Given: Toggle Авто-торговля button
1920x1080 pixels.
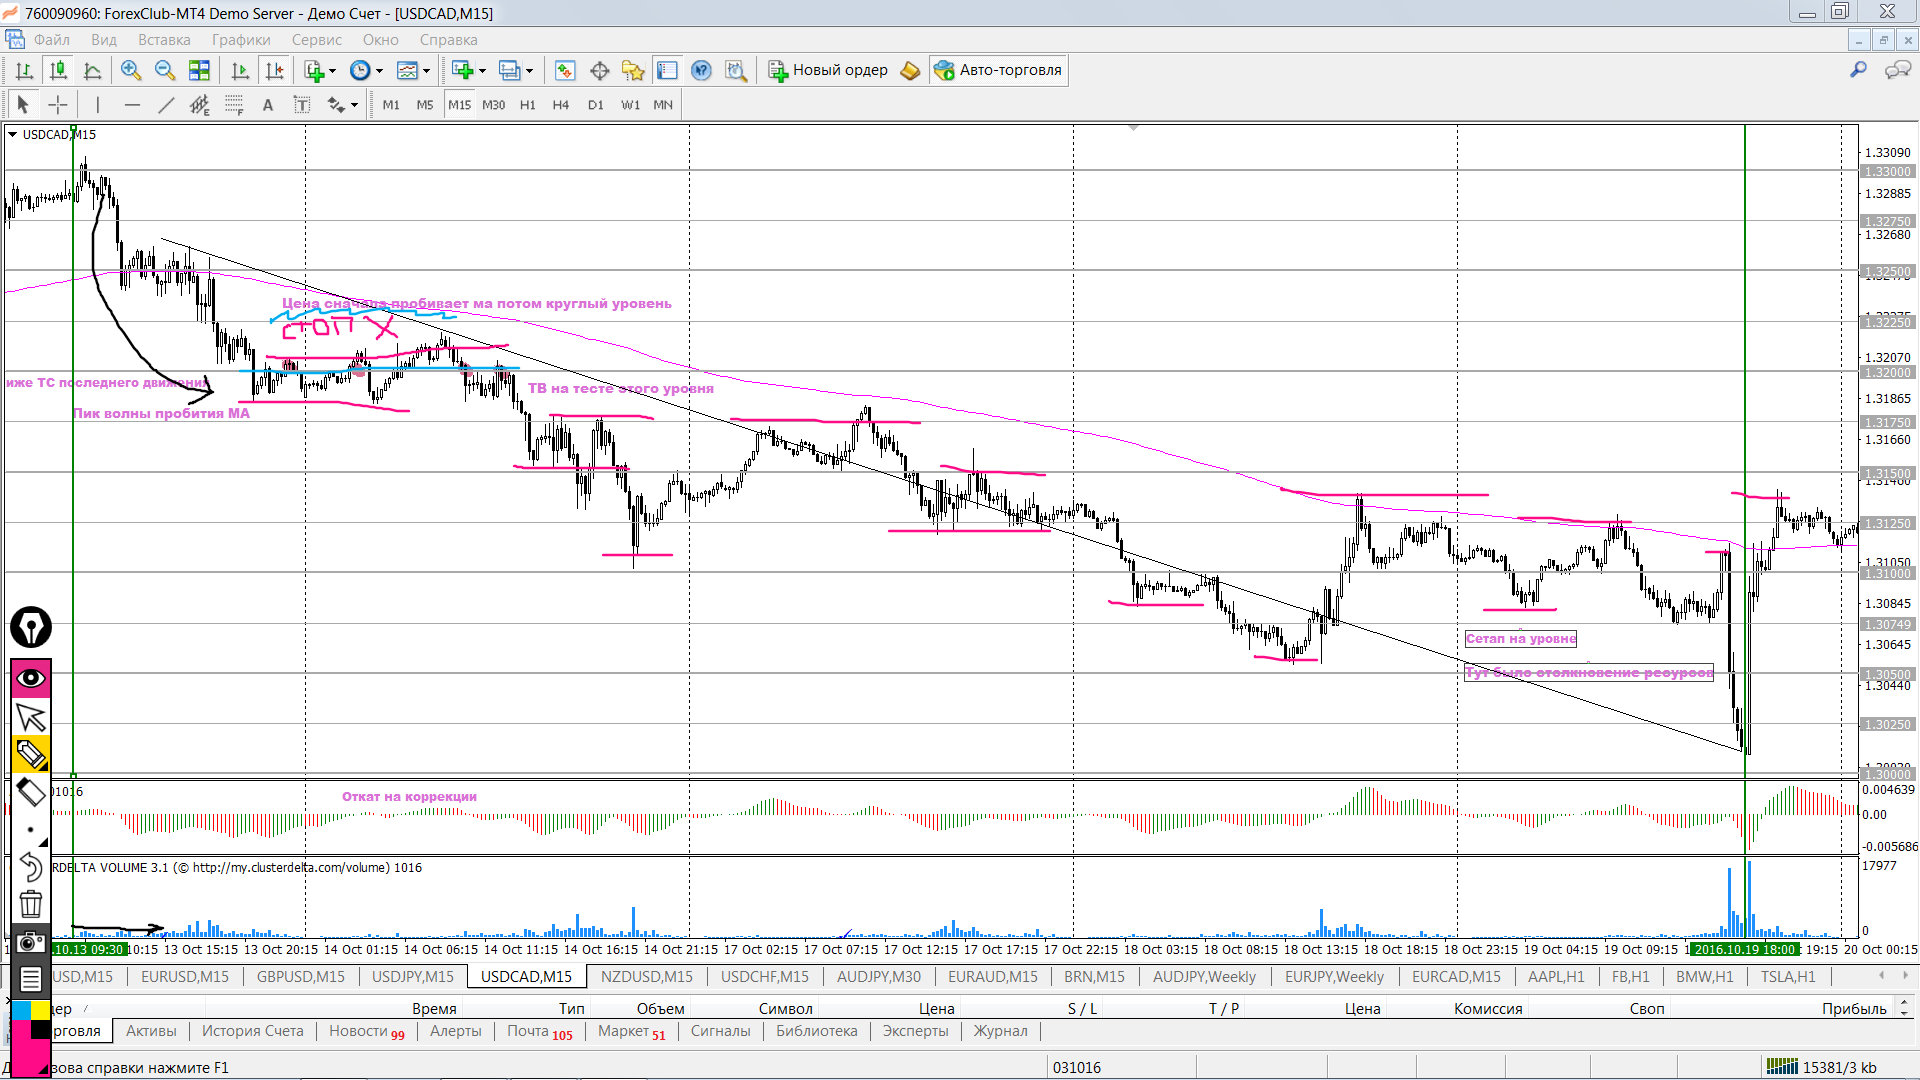Looking at the screenshot, I should [998, 70].
